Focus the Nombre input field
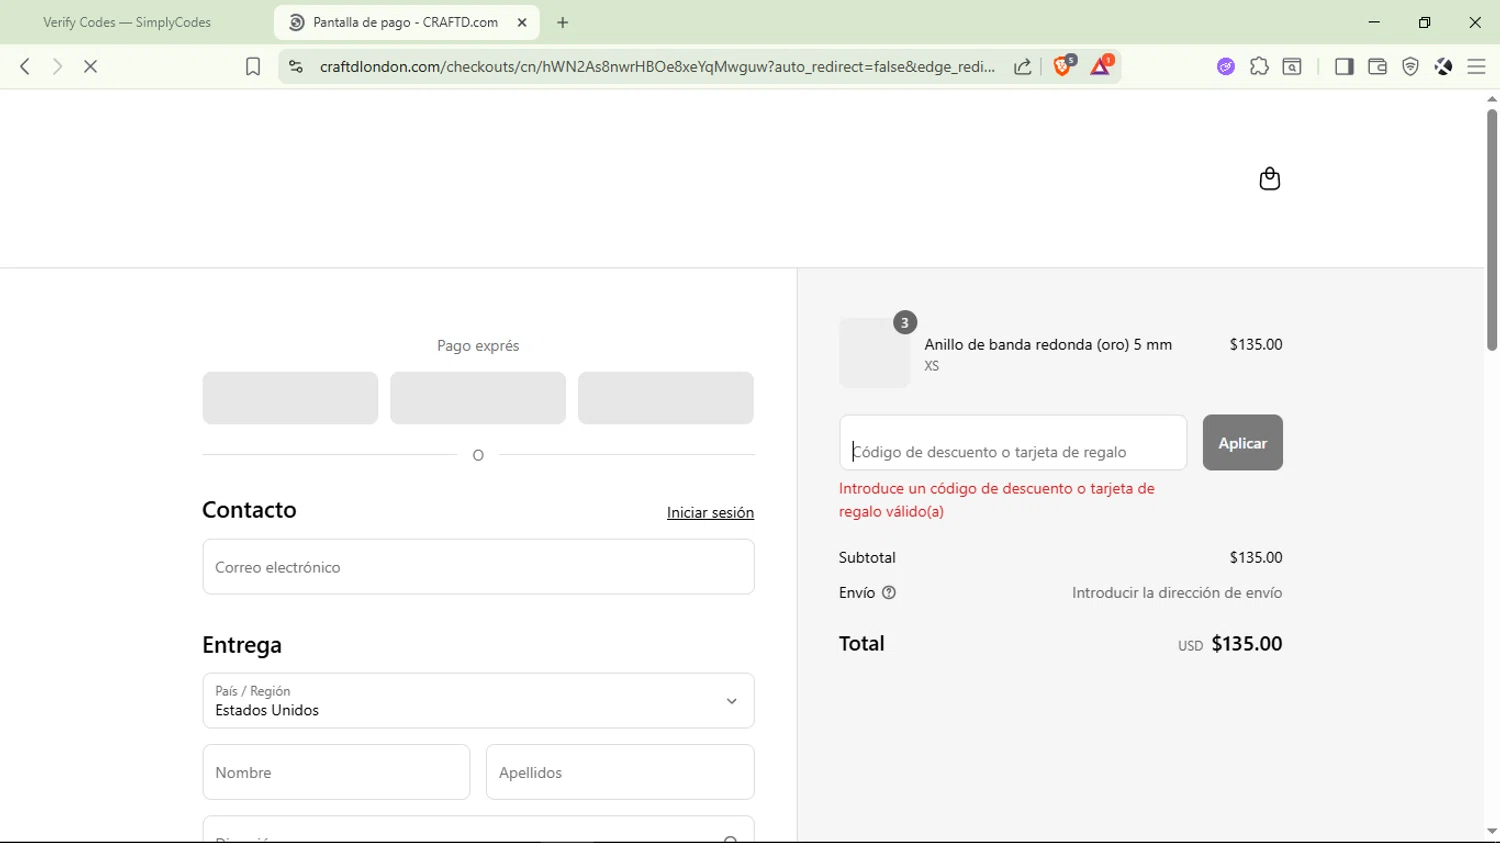Image resolution: width=1500 pixels, height=843 pixels. [x=336, y=772]
